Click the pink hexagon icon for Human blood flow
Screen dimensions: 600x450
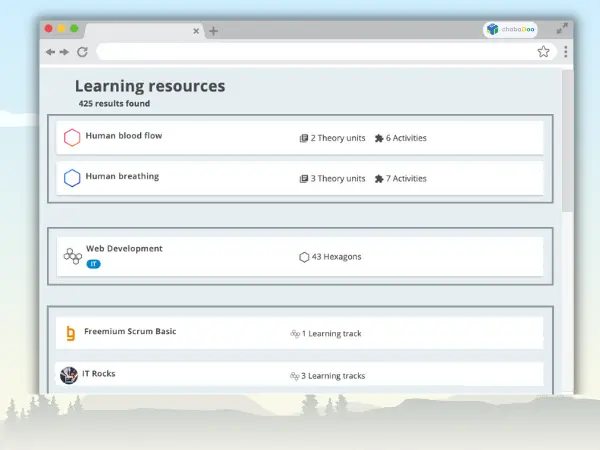tap(72, 137)
